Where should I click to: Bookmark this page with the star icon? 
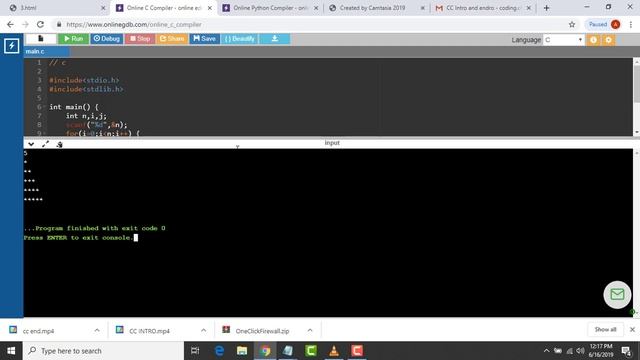[x=572, y=24]
